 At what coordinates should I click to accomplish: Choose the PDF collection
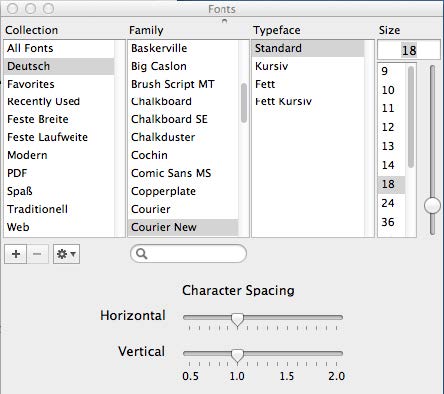click(x=59, y=173)
